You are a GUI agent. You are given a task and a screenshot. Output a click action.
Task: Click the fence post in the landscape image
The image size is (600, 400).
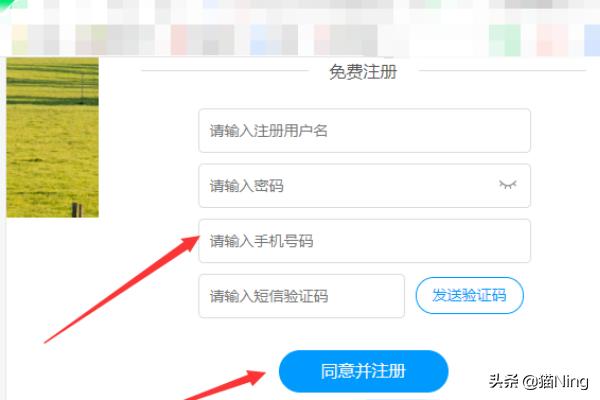(x=77, y=210)
